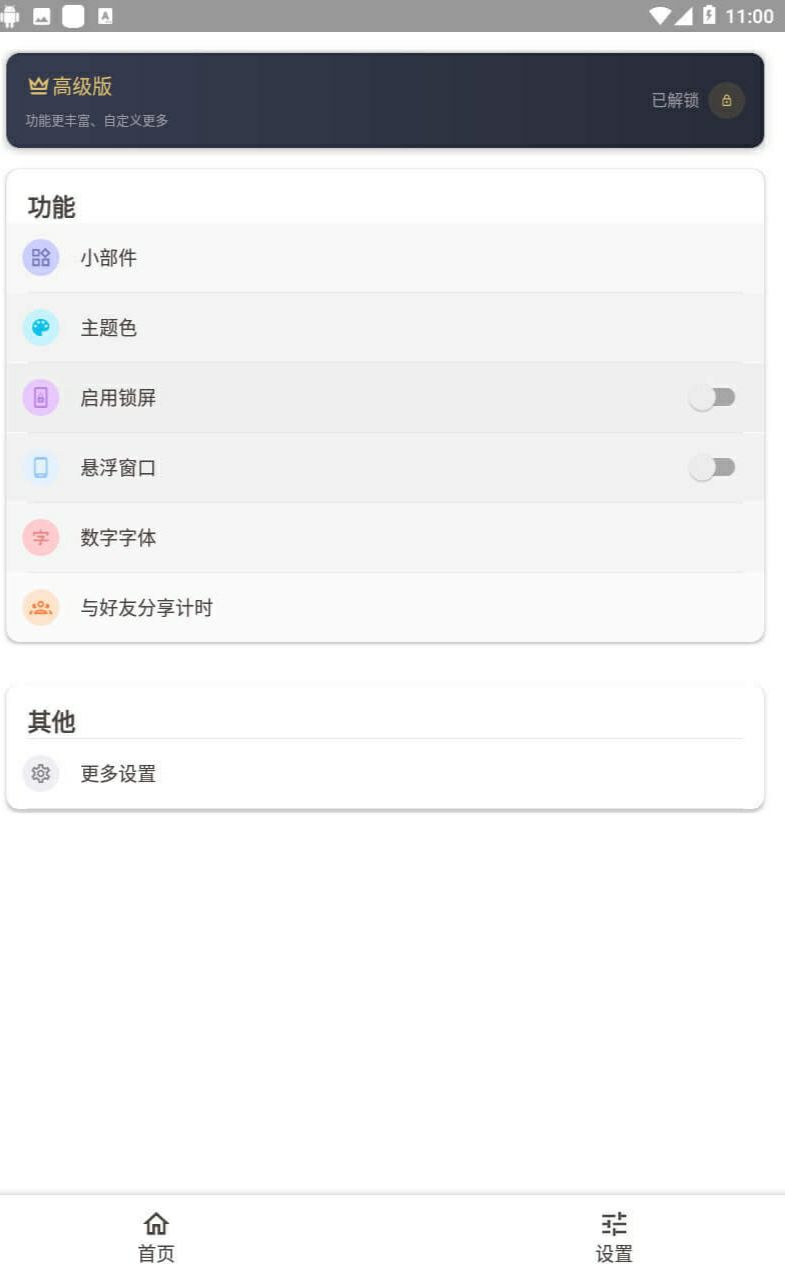Tap the 高级版 premium banner

pyautogui.click(x=300, y=100)
